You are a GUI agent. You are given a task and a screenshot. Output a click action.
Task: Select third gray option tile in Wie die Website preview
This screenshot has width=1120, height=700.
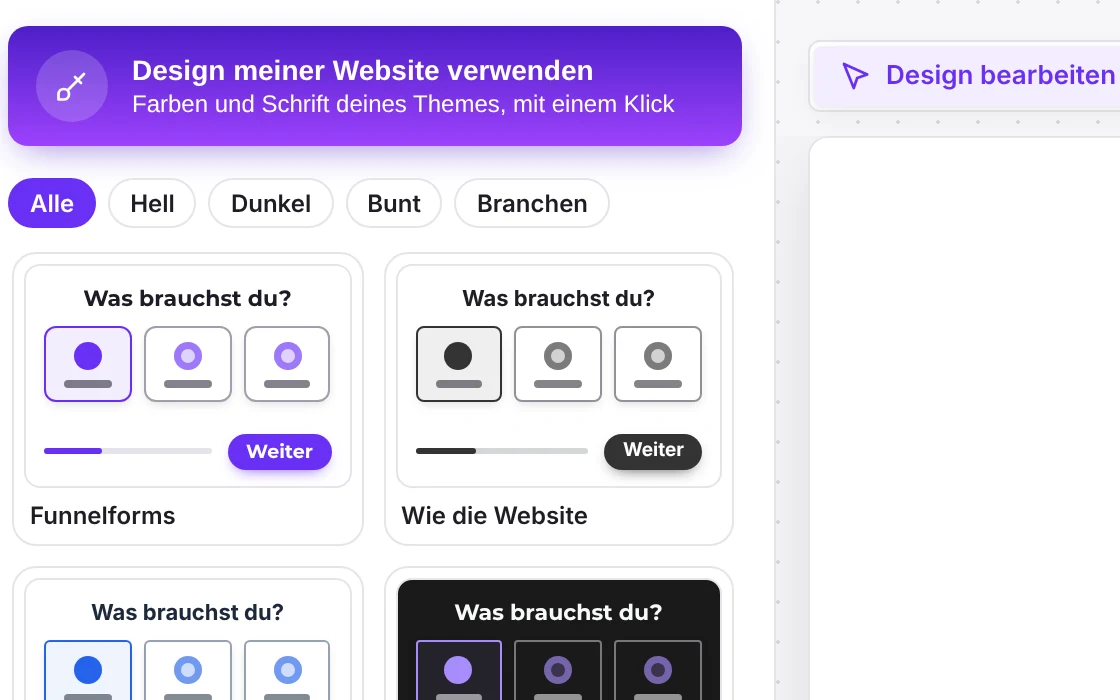(x=658, y=364)
